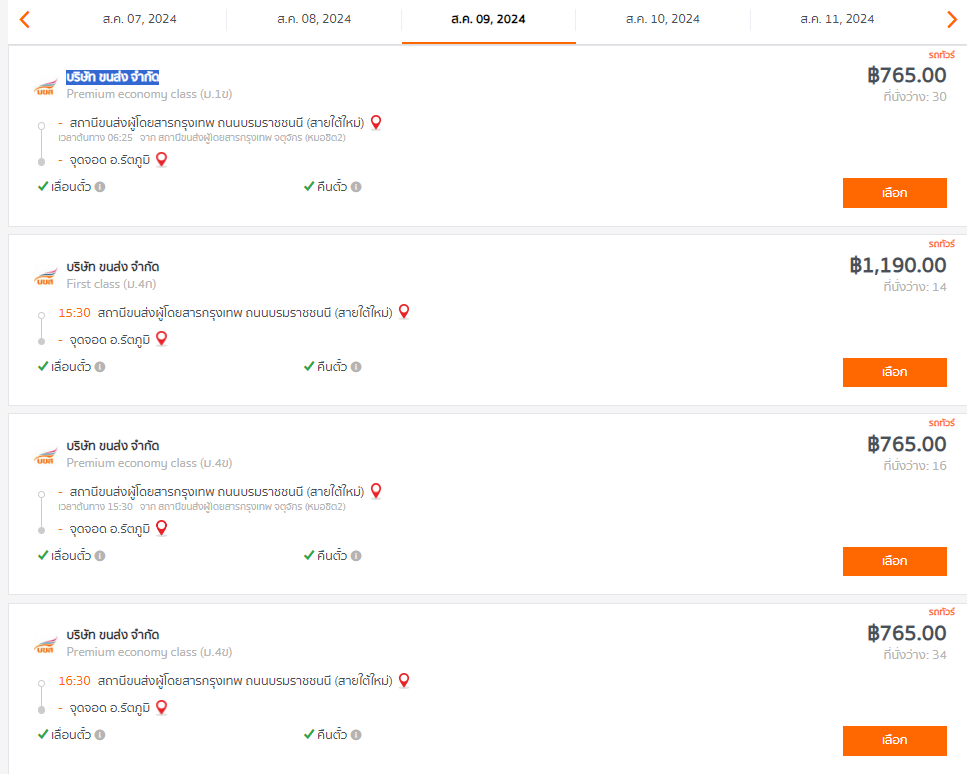Click map pin next to 16:30 departure station
This screenshot has height=774, width=967.
[x=404, y=680]
